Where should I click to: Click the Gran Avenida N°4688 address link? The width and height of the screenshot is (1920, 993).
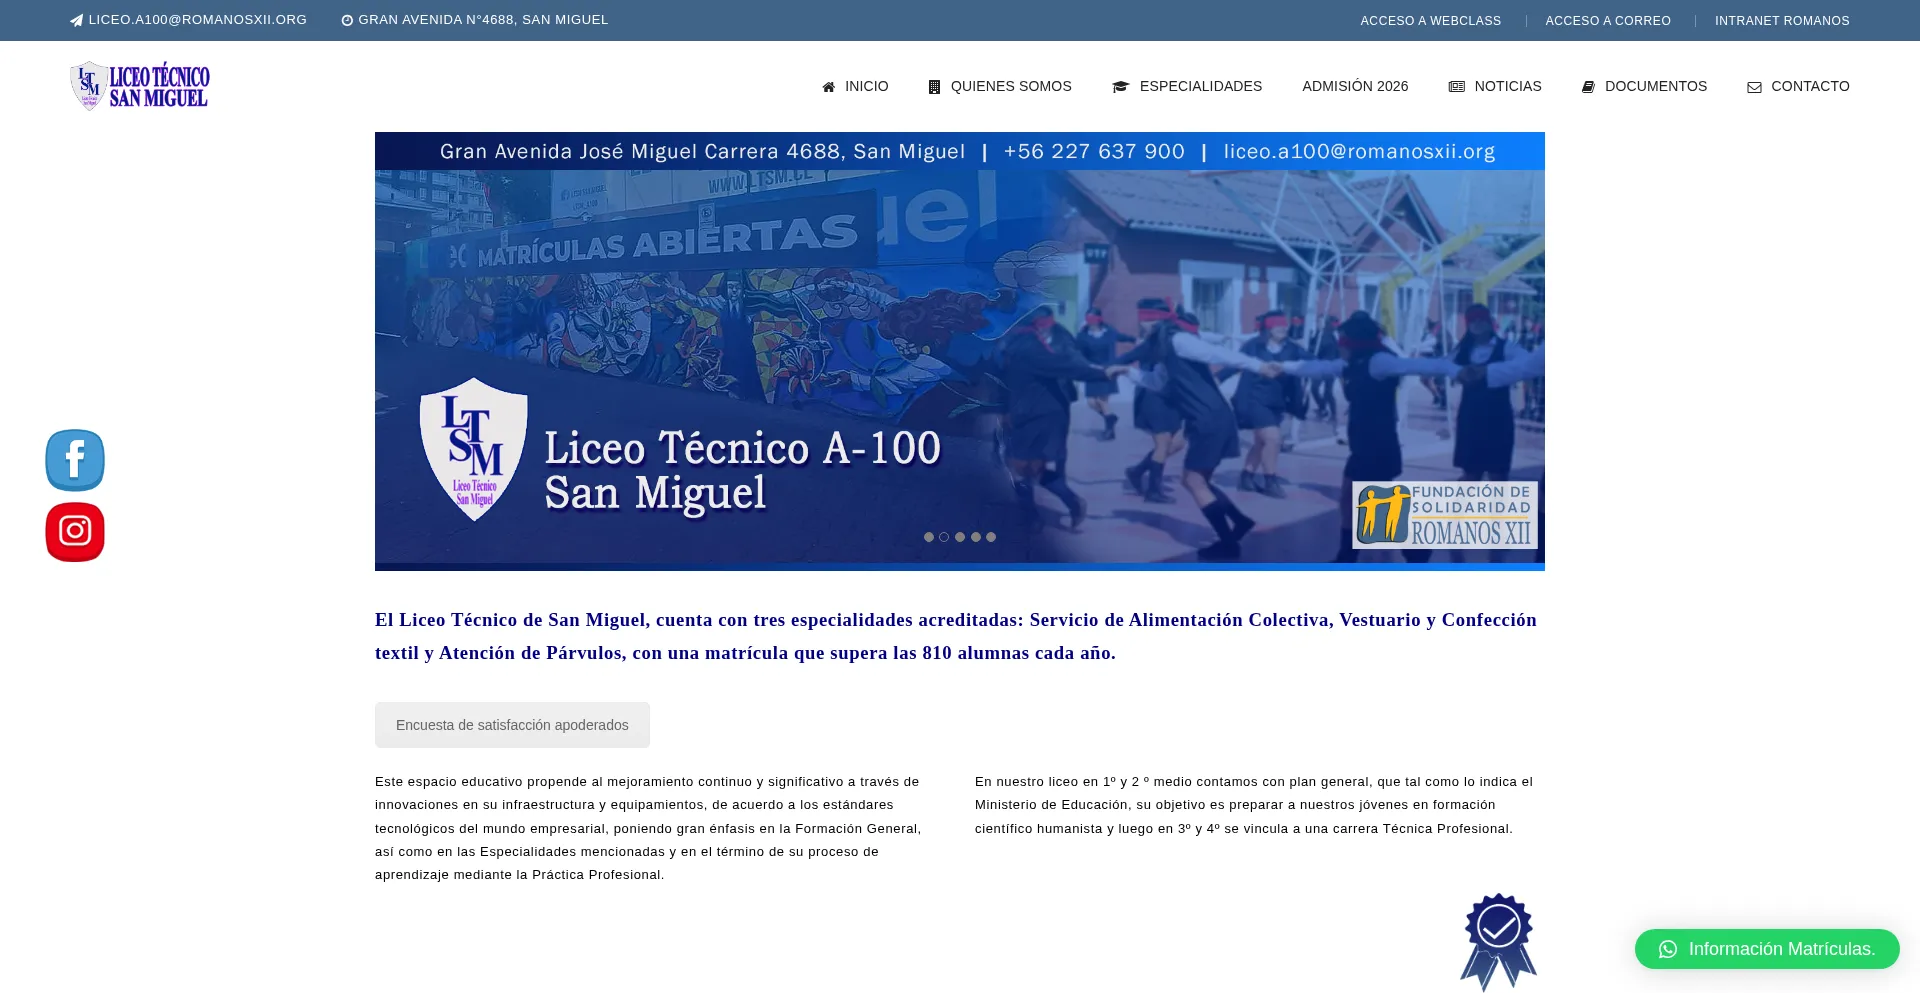(475, 20)
